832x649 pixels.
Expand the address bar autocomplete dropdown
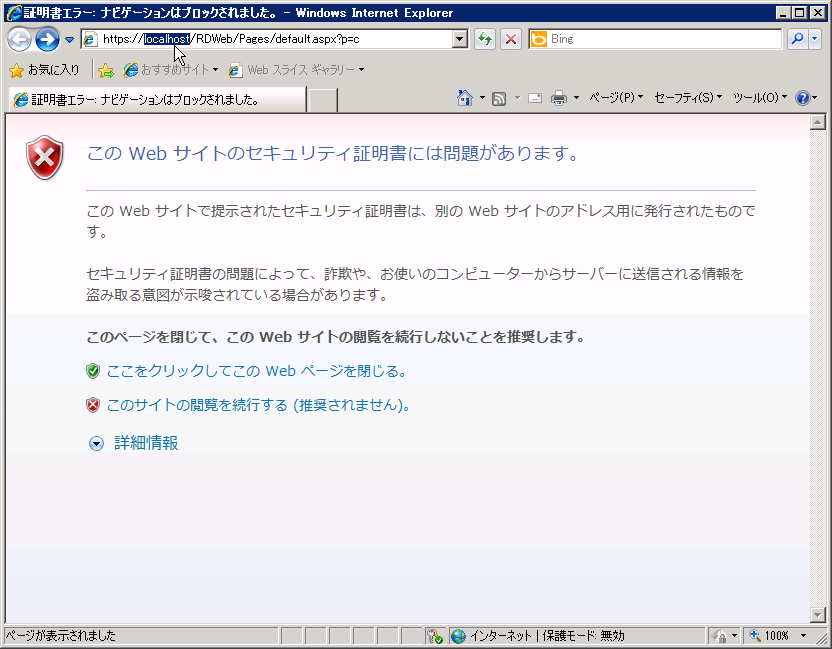pos(460,39)
